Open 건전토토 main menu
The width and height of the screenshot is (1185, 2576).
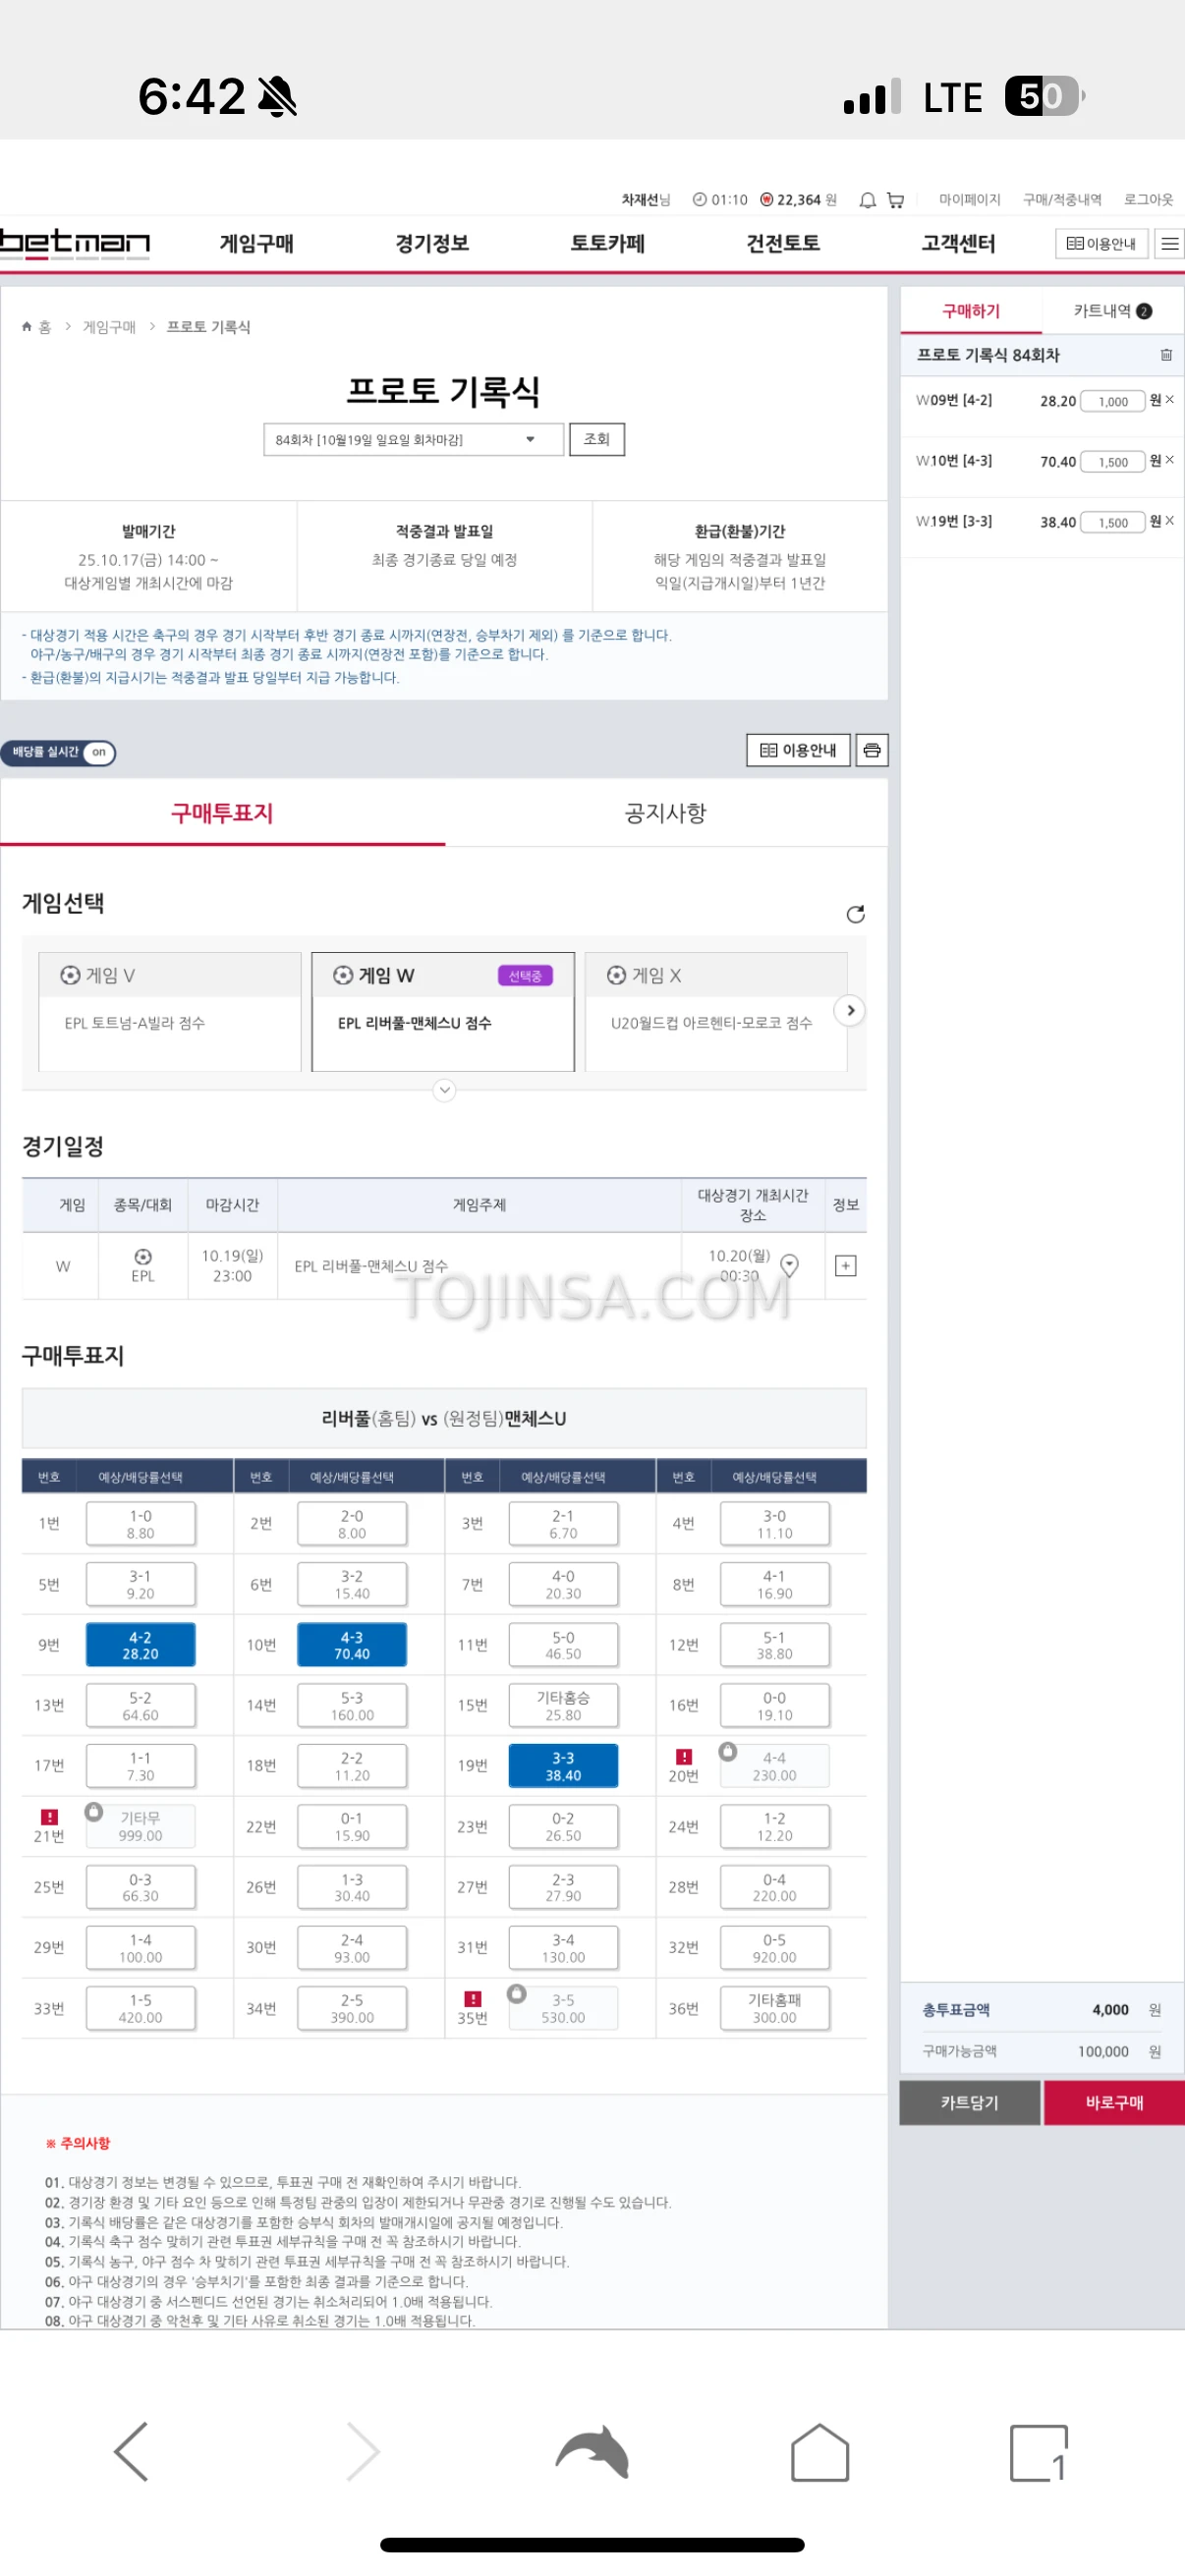[x=783, y=243]
